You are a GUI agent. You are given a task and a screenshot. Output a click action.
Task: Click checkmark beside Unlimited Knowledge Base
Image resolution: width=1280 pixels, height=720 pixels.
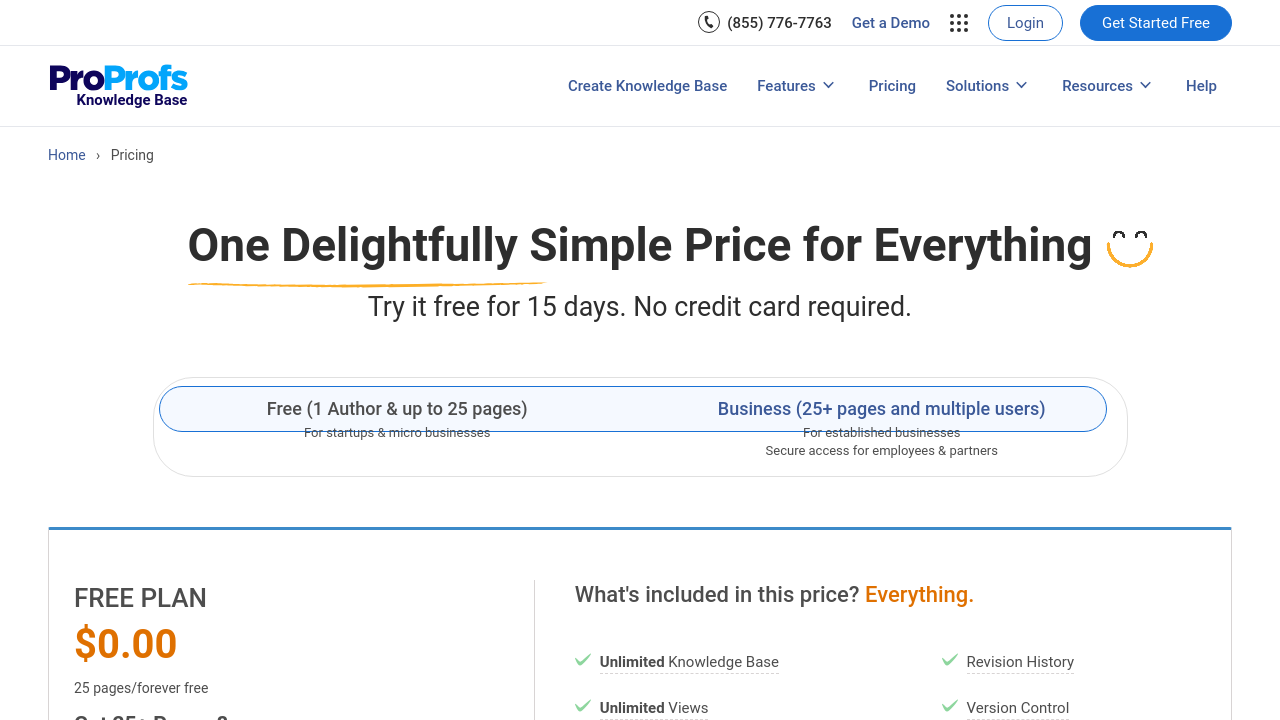[583, 660]
